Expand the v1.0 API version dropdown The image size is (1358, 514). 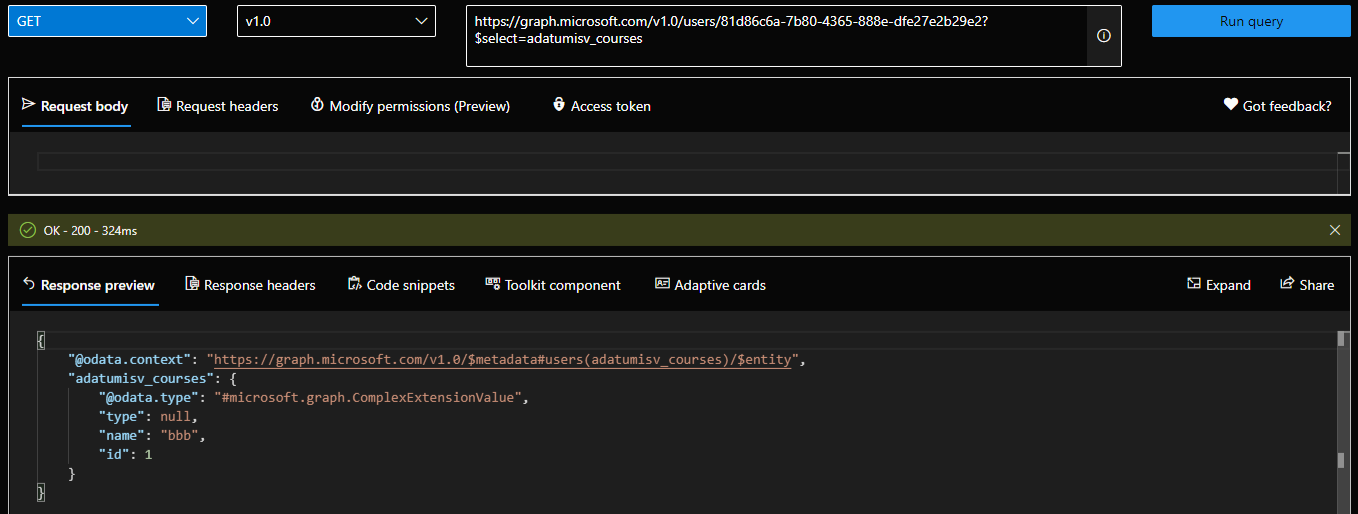(336, 21)
